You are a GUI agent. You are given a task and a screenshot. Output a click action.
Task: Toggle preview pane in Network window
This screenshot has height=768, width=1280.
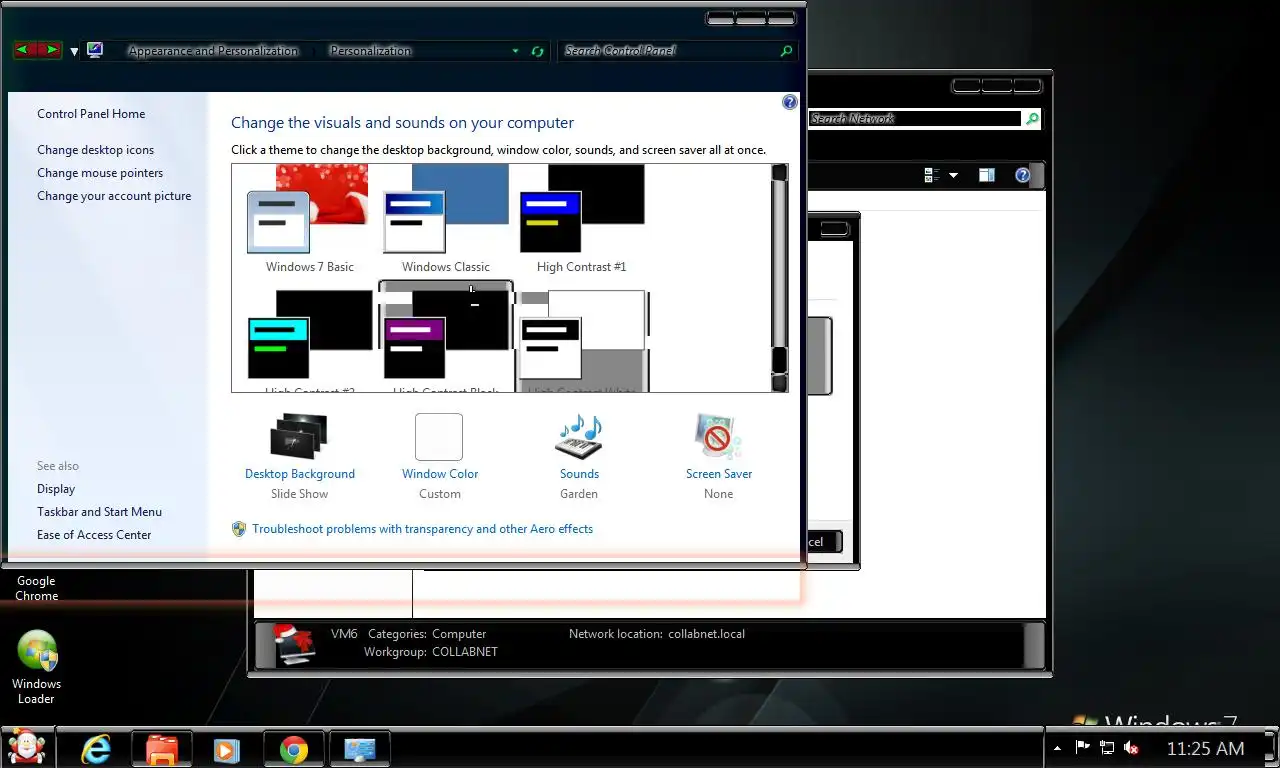[987, 175]
